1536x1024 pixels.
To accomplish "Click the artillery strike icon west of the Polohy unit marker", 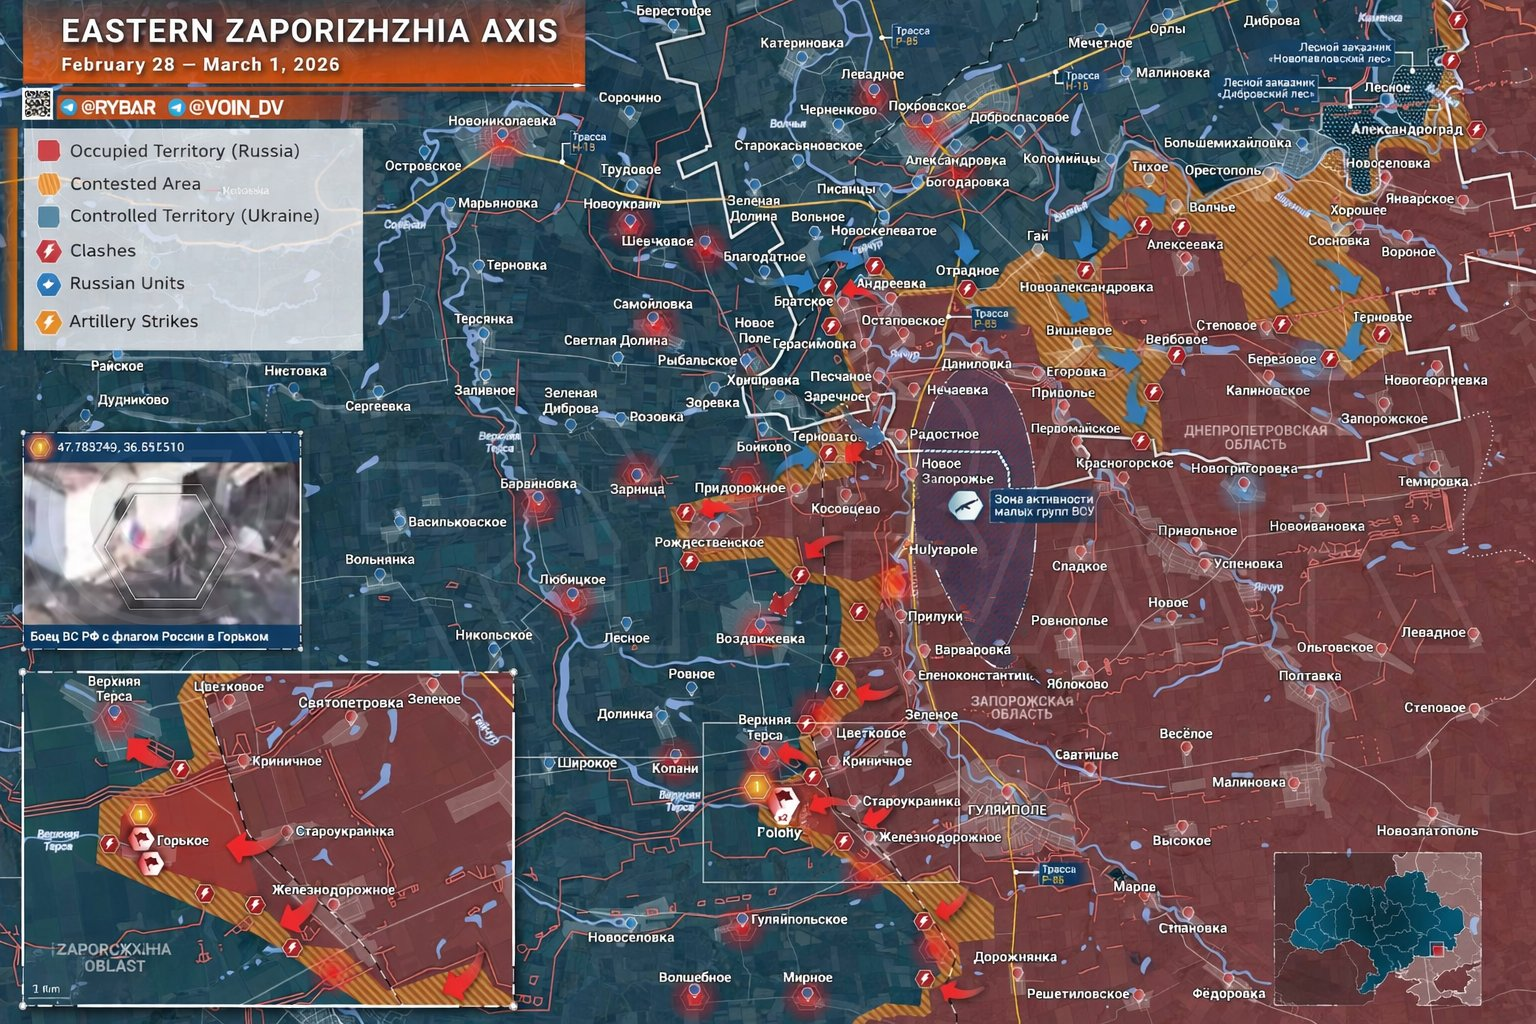I will click(757, 788).
